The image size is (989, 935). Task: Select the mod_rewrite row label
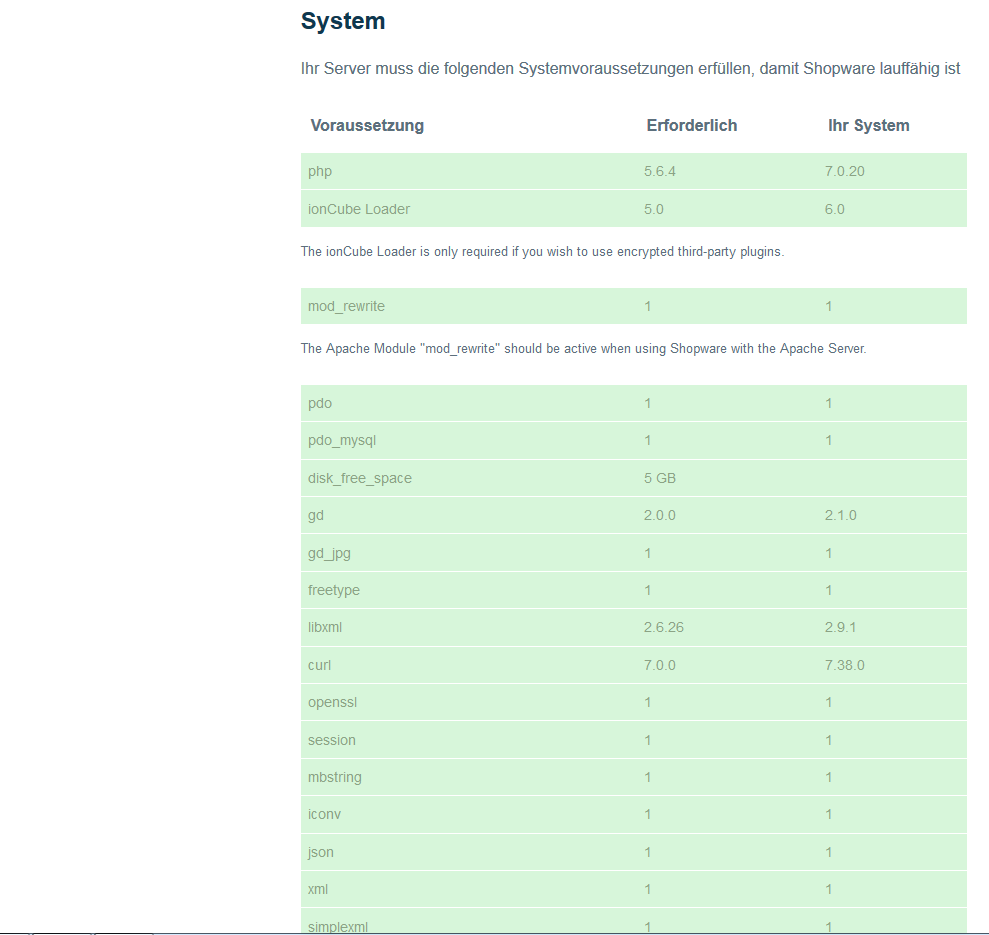(x=346, y=306)
